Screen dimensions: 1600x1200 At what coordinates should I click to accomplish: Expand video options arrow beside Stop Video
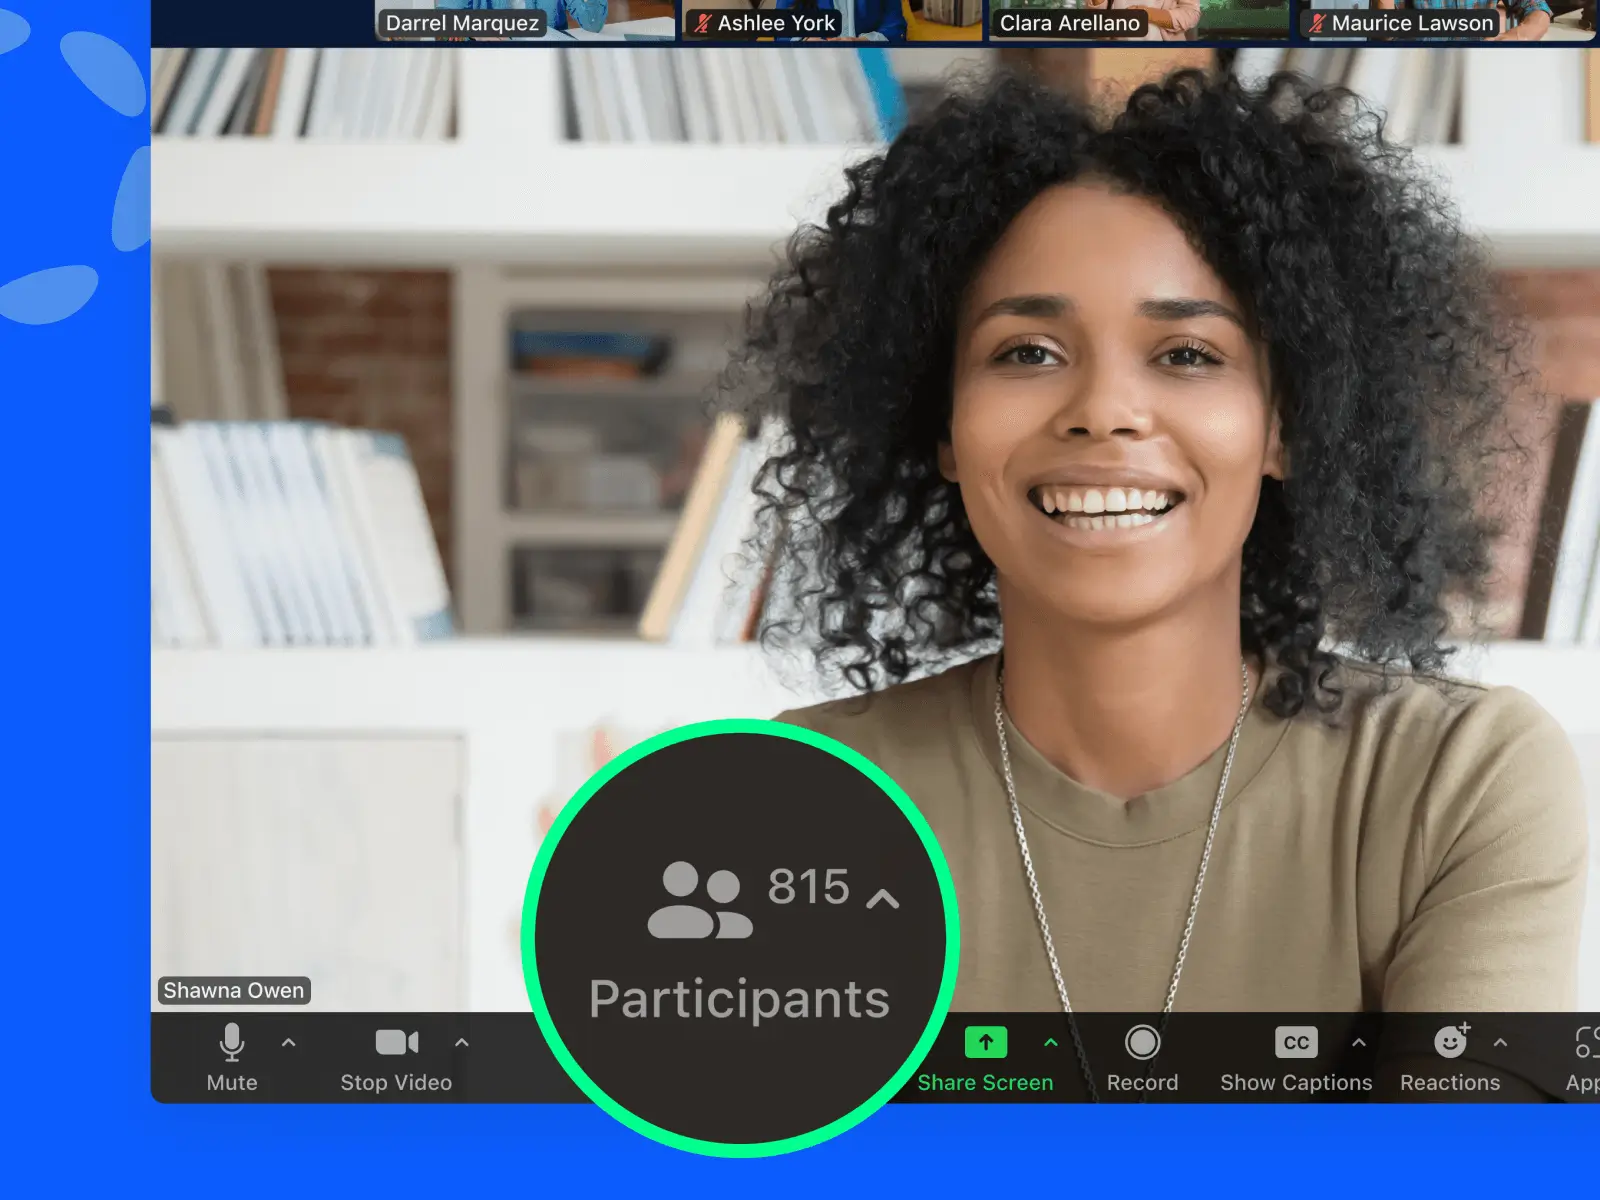(461, 1042)
